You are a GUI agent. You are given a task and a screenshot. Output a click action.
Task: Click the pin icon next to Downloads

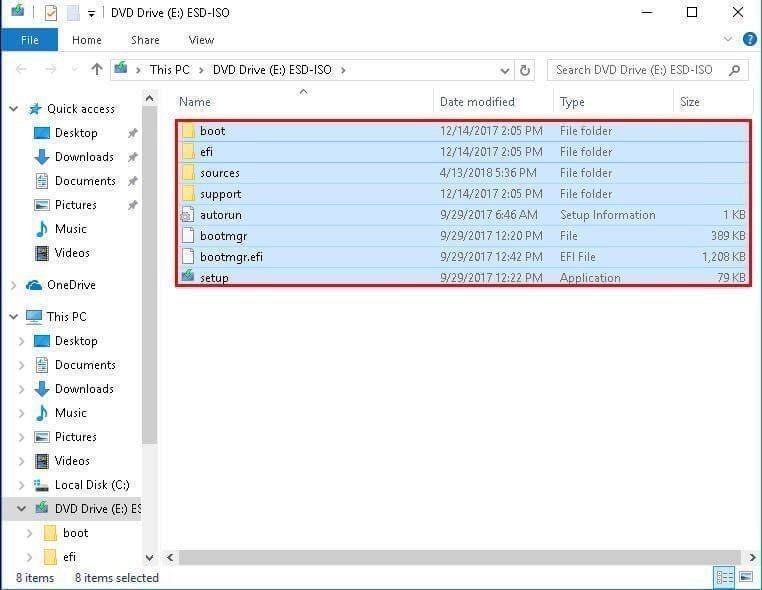[132, 156]
